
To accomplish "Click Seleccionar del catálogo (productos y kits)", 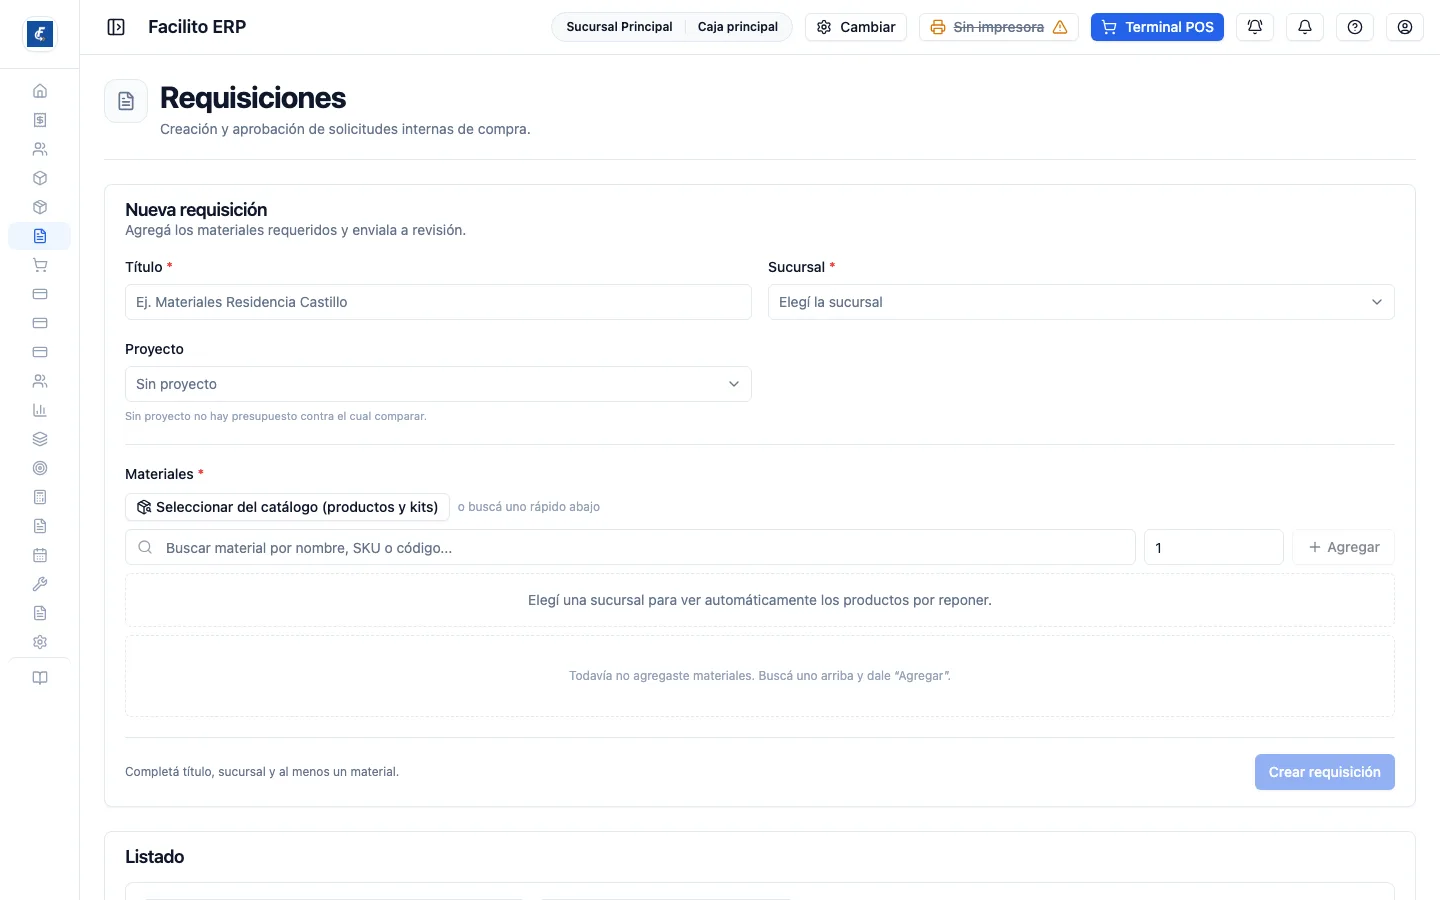I will (x=287, y=507).
